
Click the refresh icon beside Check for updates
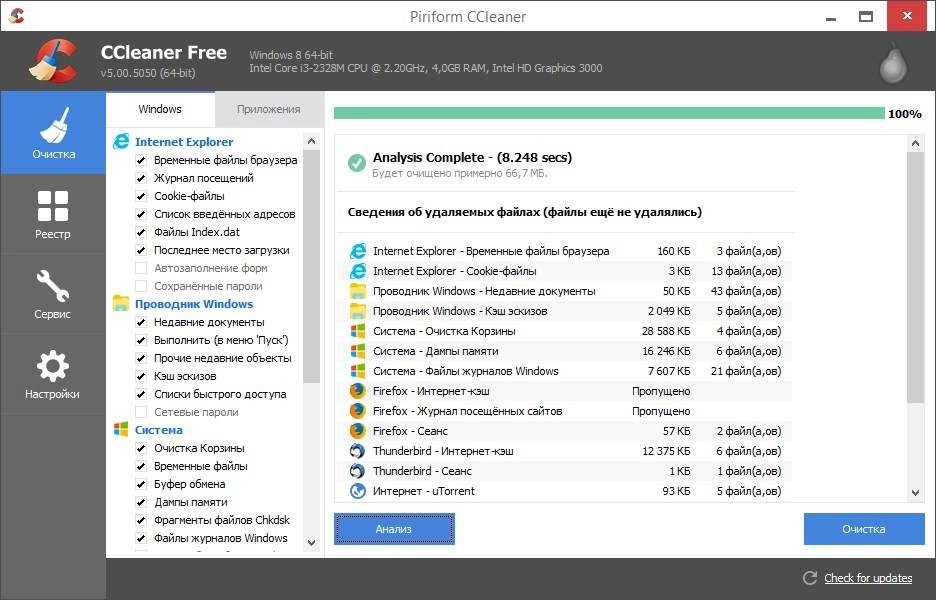tap(810, 578)
